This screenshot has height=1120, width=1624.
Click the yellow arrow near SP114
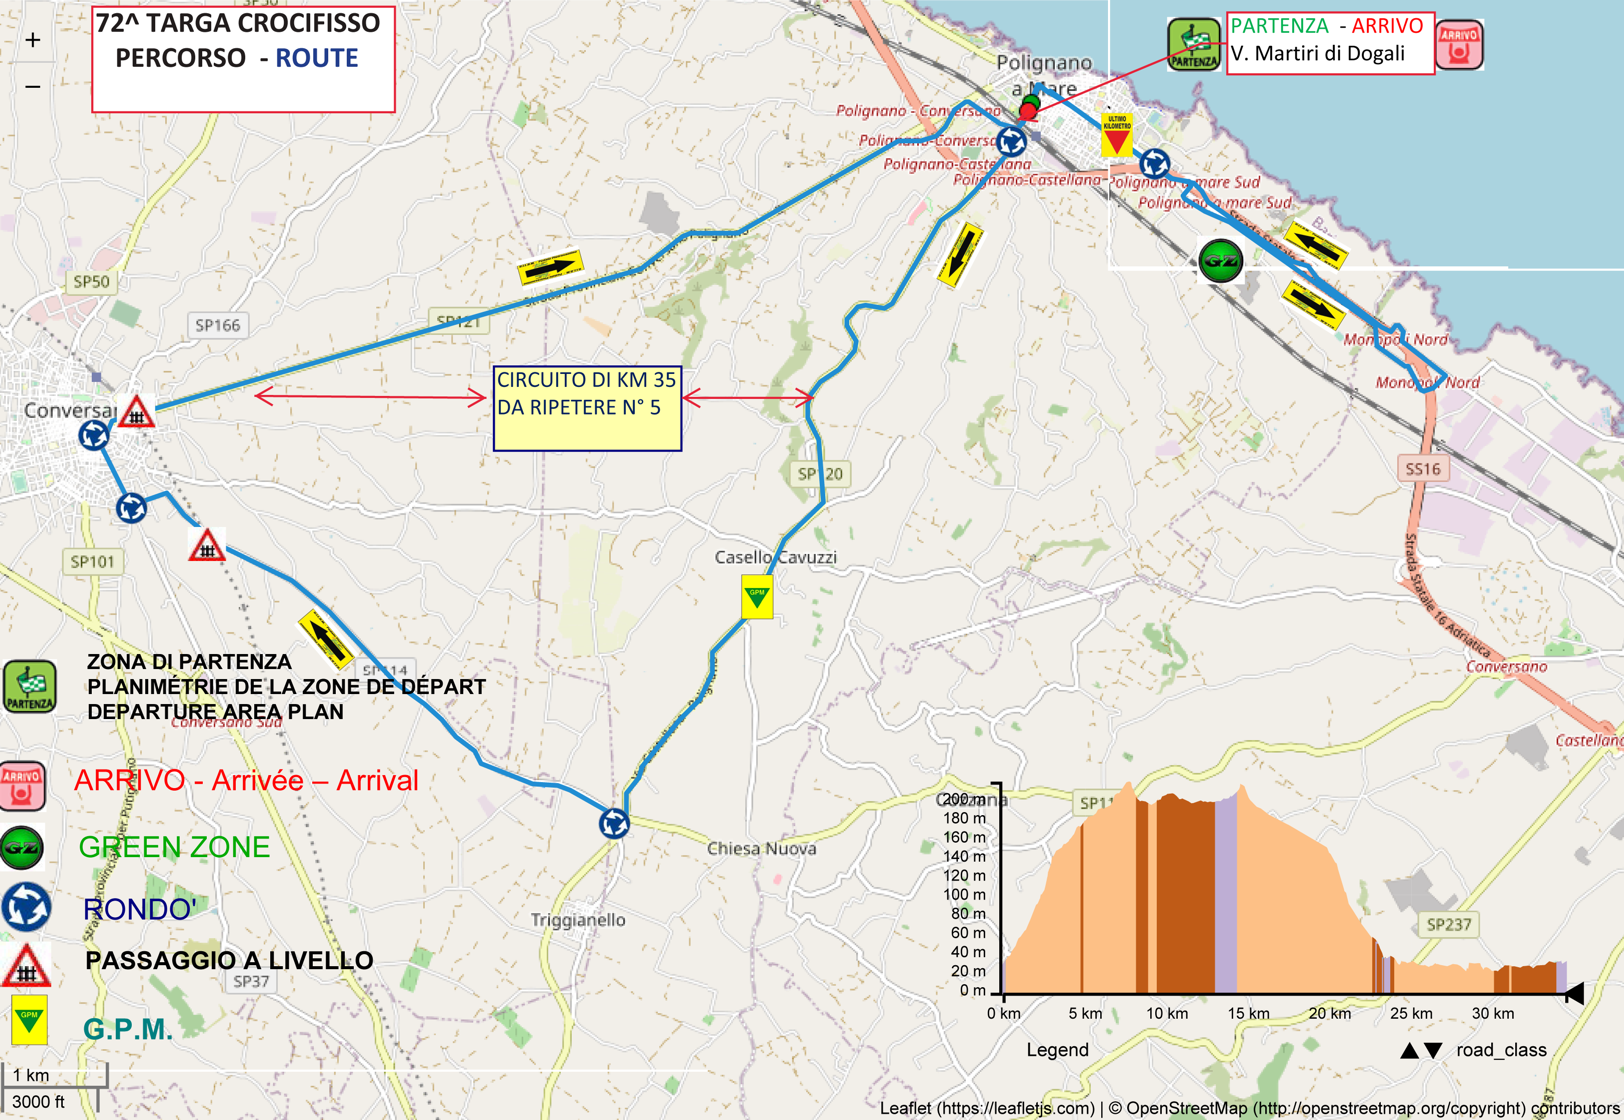click(326, 638)
